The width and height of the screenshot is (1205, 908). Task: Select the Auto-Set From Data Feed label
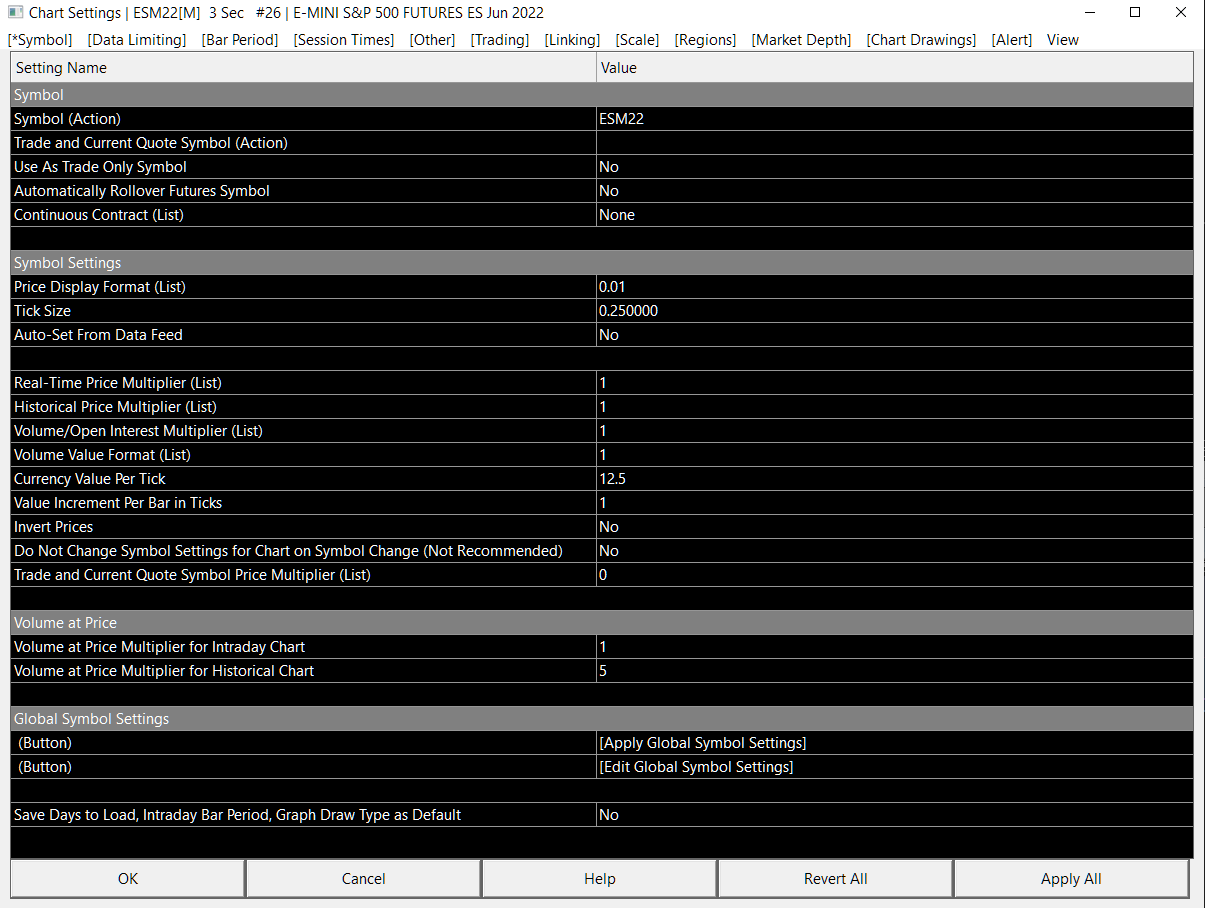tap(98, 335)
